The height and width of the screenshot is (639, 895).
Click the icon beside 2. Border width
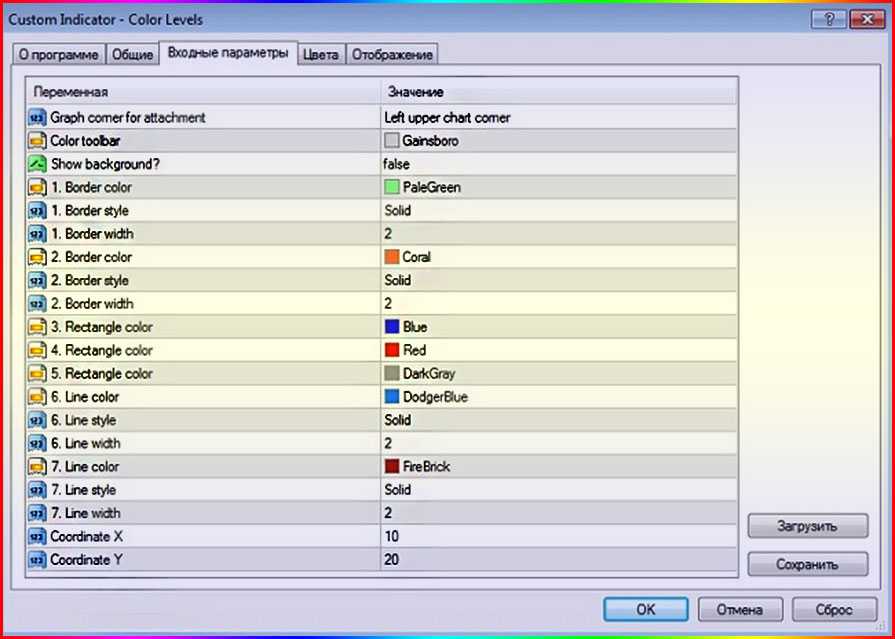point(38,304)
